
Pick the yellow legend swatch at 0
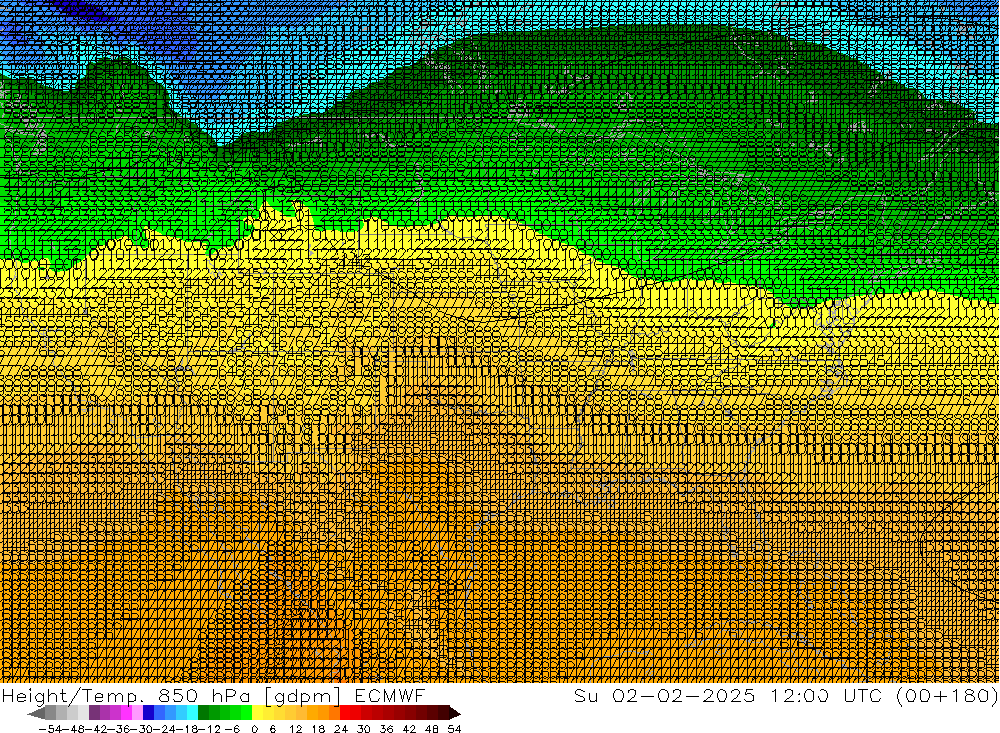coord(258,713)
